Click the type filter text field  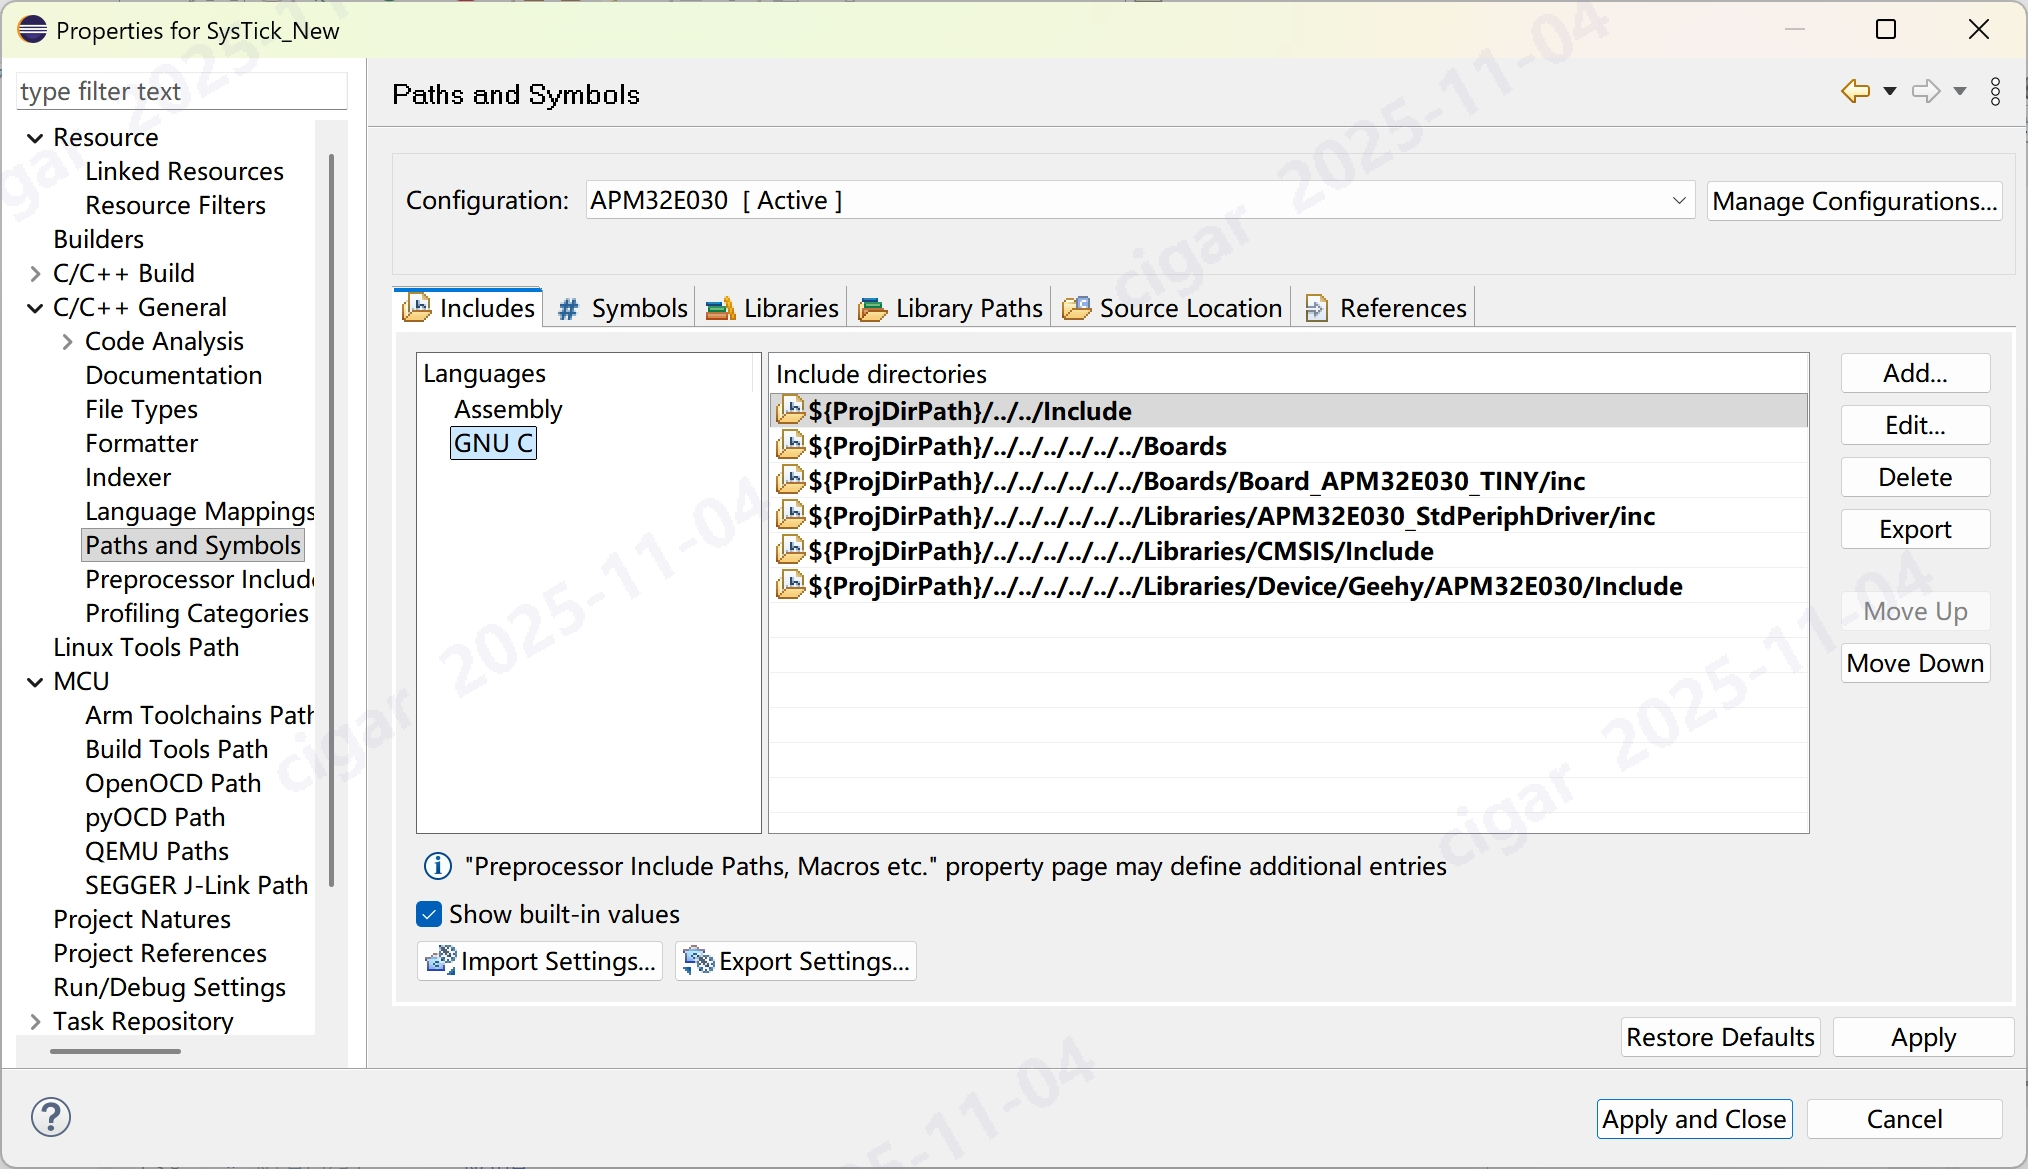[x=181, y=92]
